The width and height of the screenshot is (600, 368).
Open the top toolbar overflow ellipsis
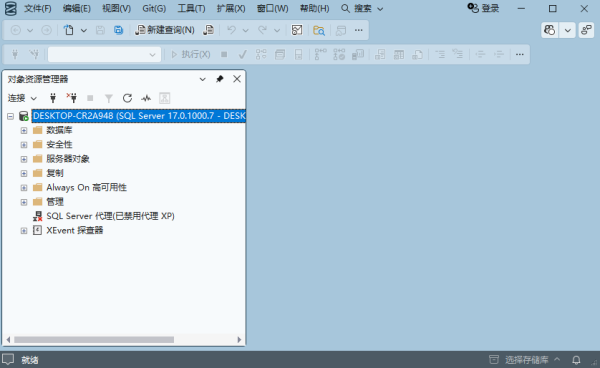(359, 30)
